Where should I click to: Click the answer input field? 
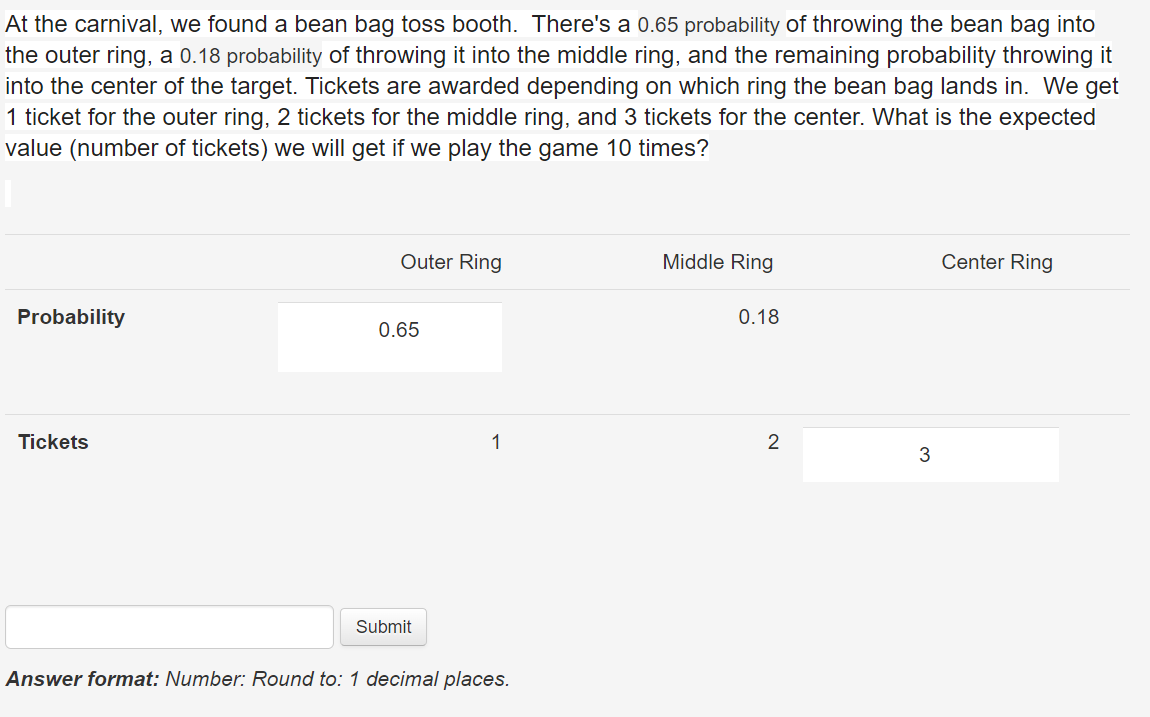pos(168,627)
